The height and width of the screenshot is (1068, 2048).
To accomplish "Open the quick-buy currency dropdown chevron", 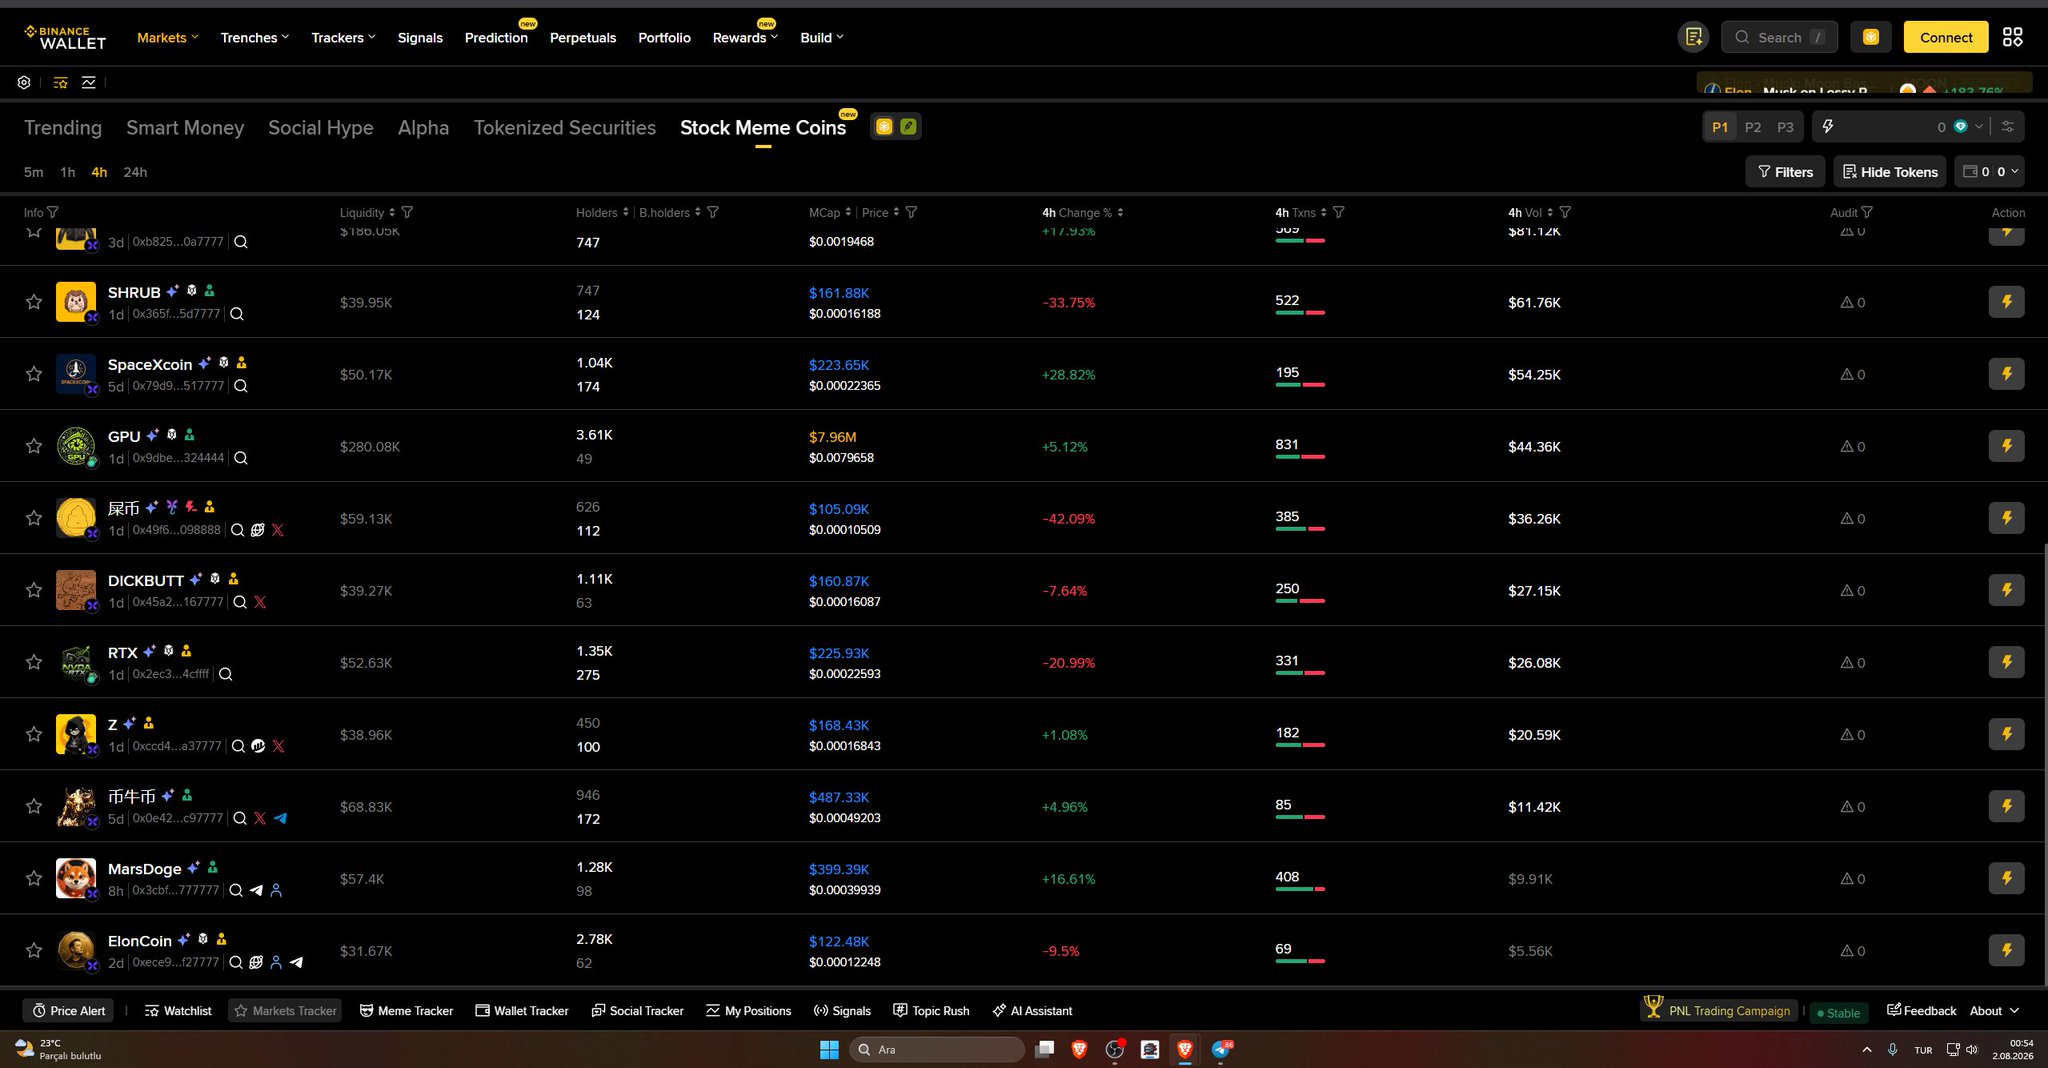I will point(1979,127).
